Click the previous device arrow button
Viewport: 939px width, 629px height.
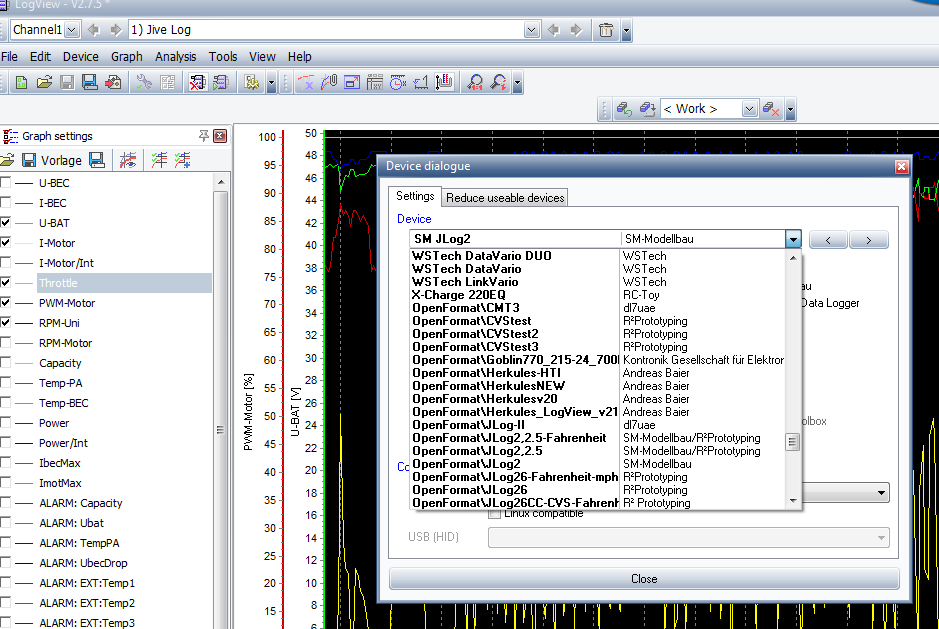click(828, 240)
